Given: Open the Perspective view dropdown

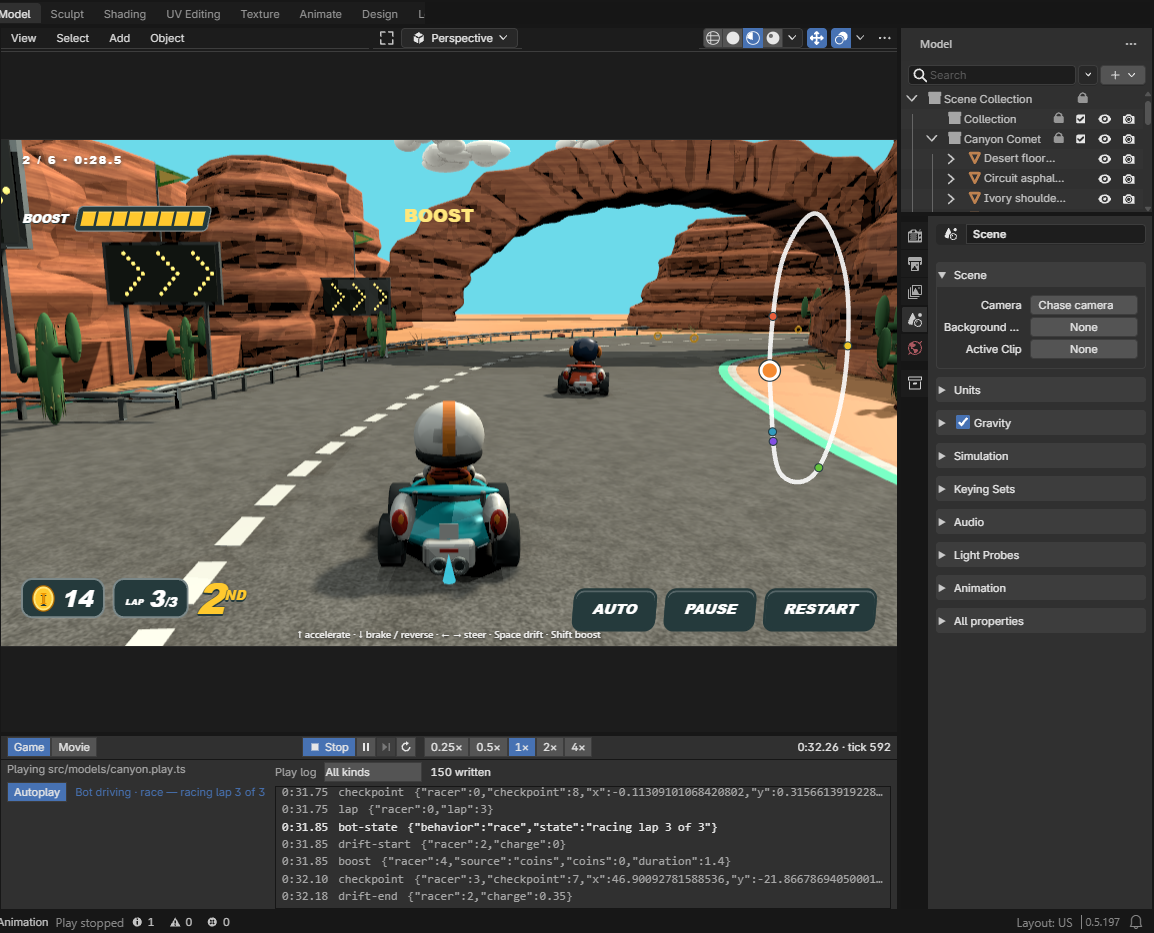Looking at the screenshot, I should click(x=460, y=38).
